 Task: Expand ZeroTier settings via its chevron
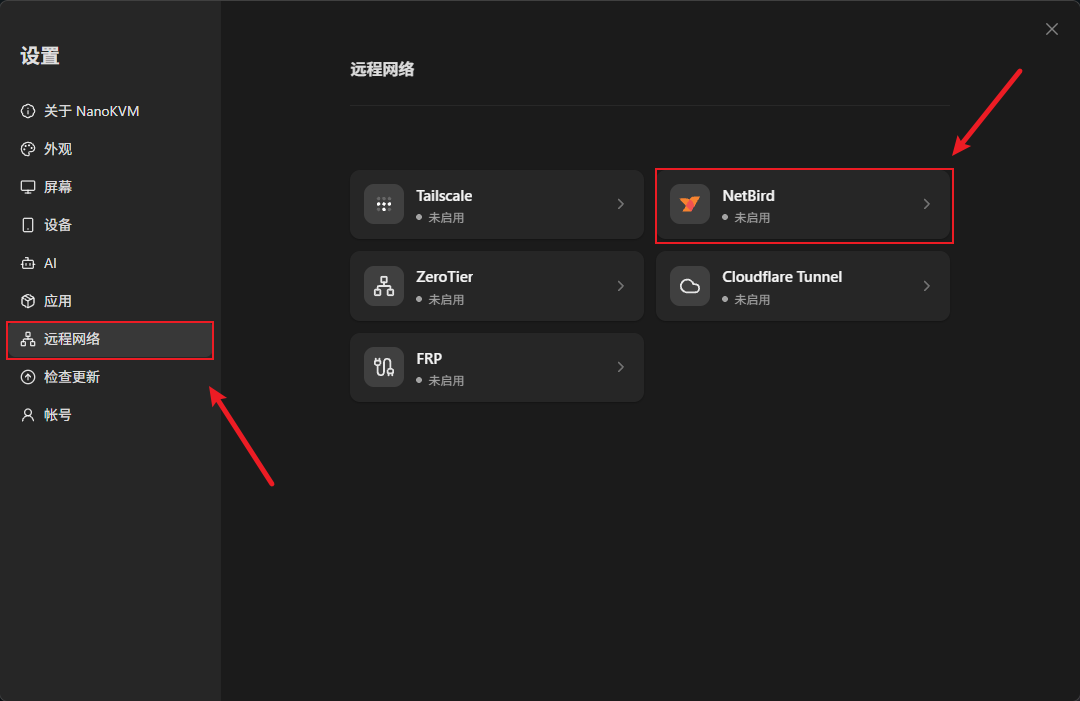pyautogui.click(x=621, y=286)
